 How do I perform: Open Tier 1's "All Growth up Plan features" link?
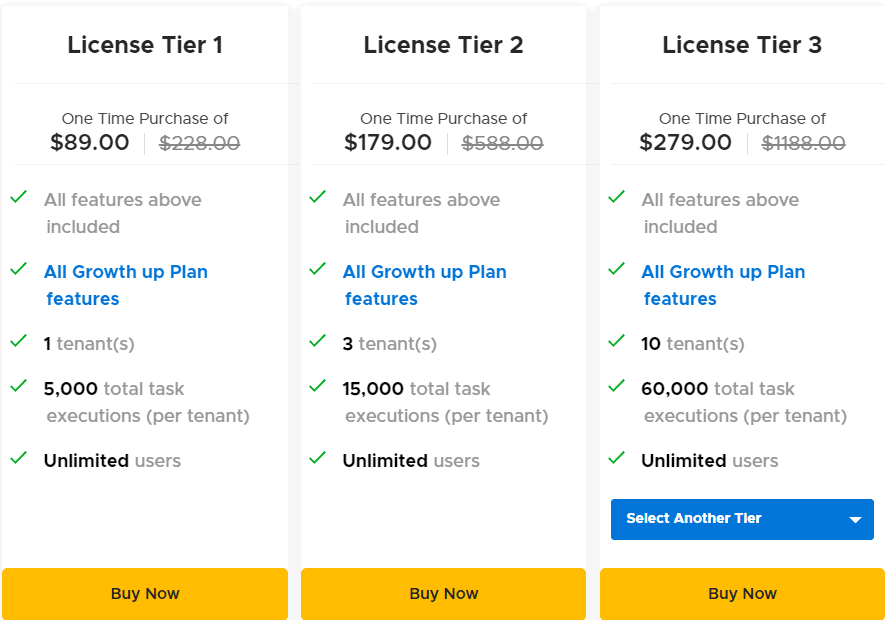pos(126,284)
